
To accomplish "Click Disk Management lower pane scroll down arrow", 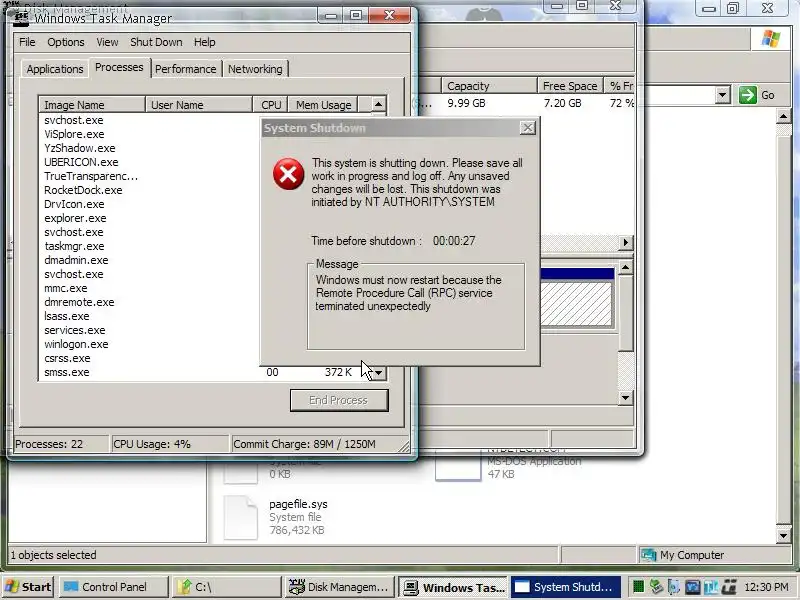I will (x=626, y=397).
